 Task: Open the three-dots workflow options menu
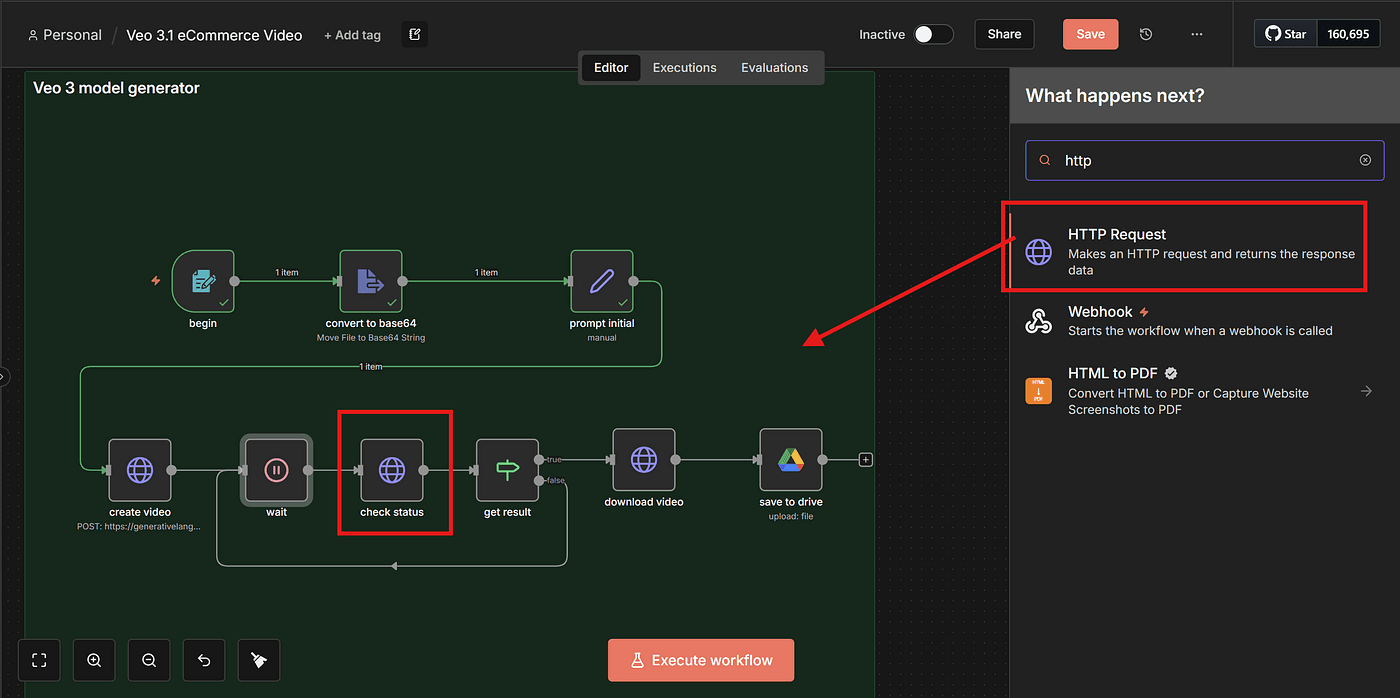[x=1197, y=34]
